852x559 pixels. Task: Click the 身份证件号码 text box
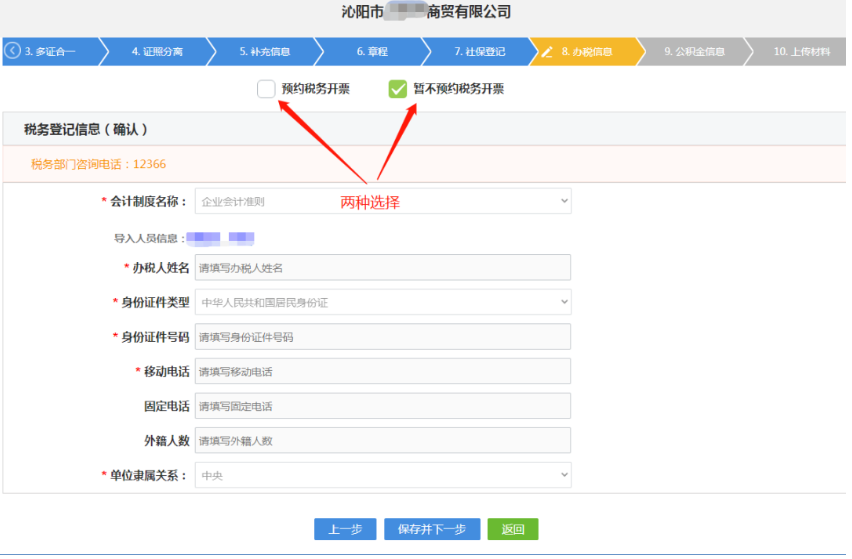click(382, 337)
